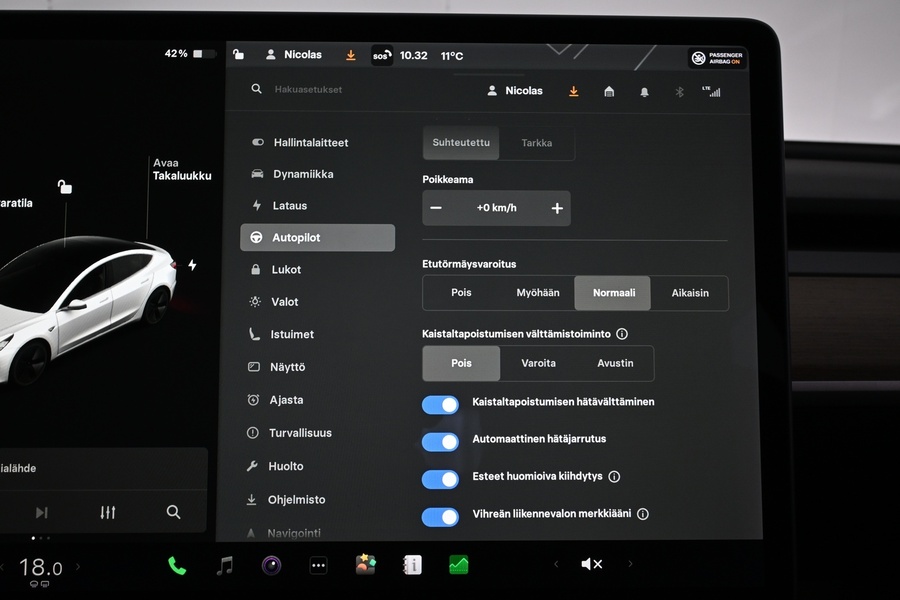Click the notification bell icon
Viewport: 900px width, 600px height.
pyautogui.click(x=644, y=91)
